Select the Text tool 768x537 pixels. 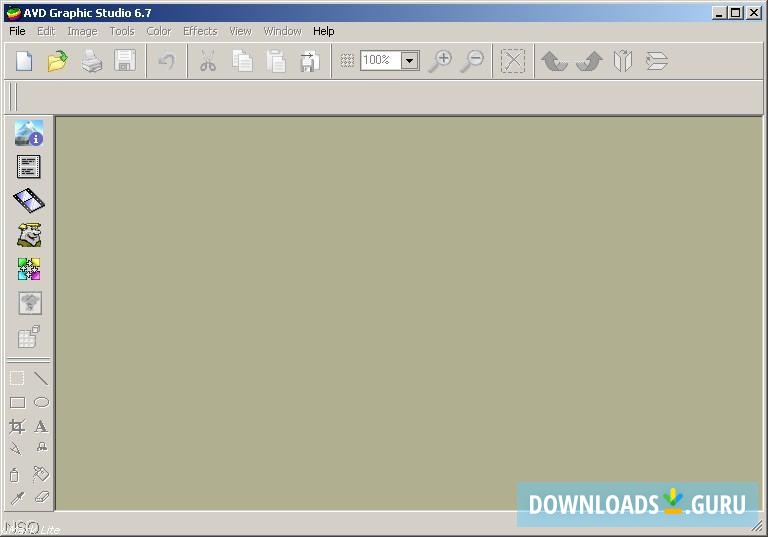(x=41, y=426)
